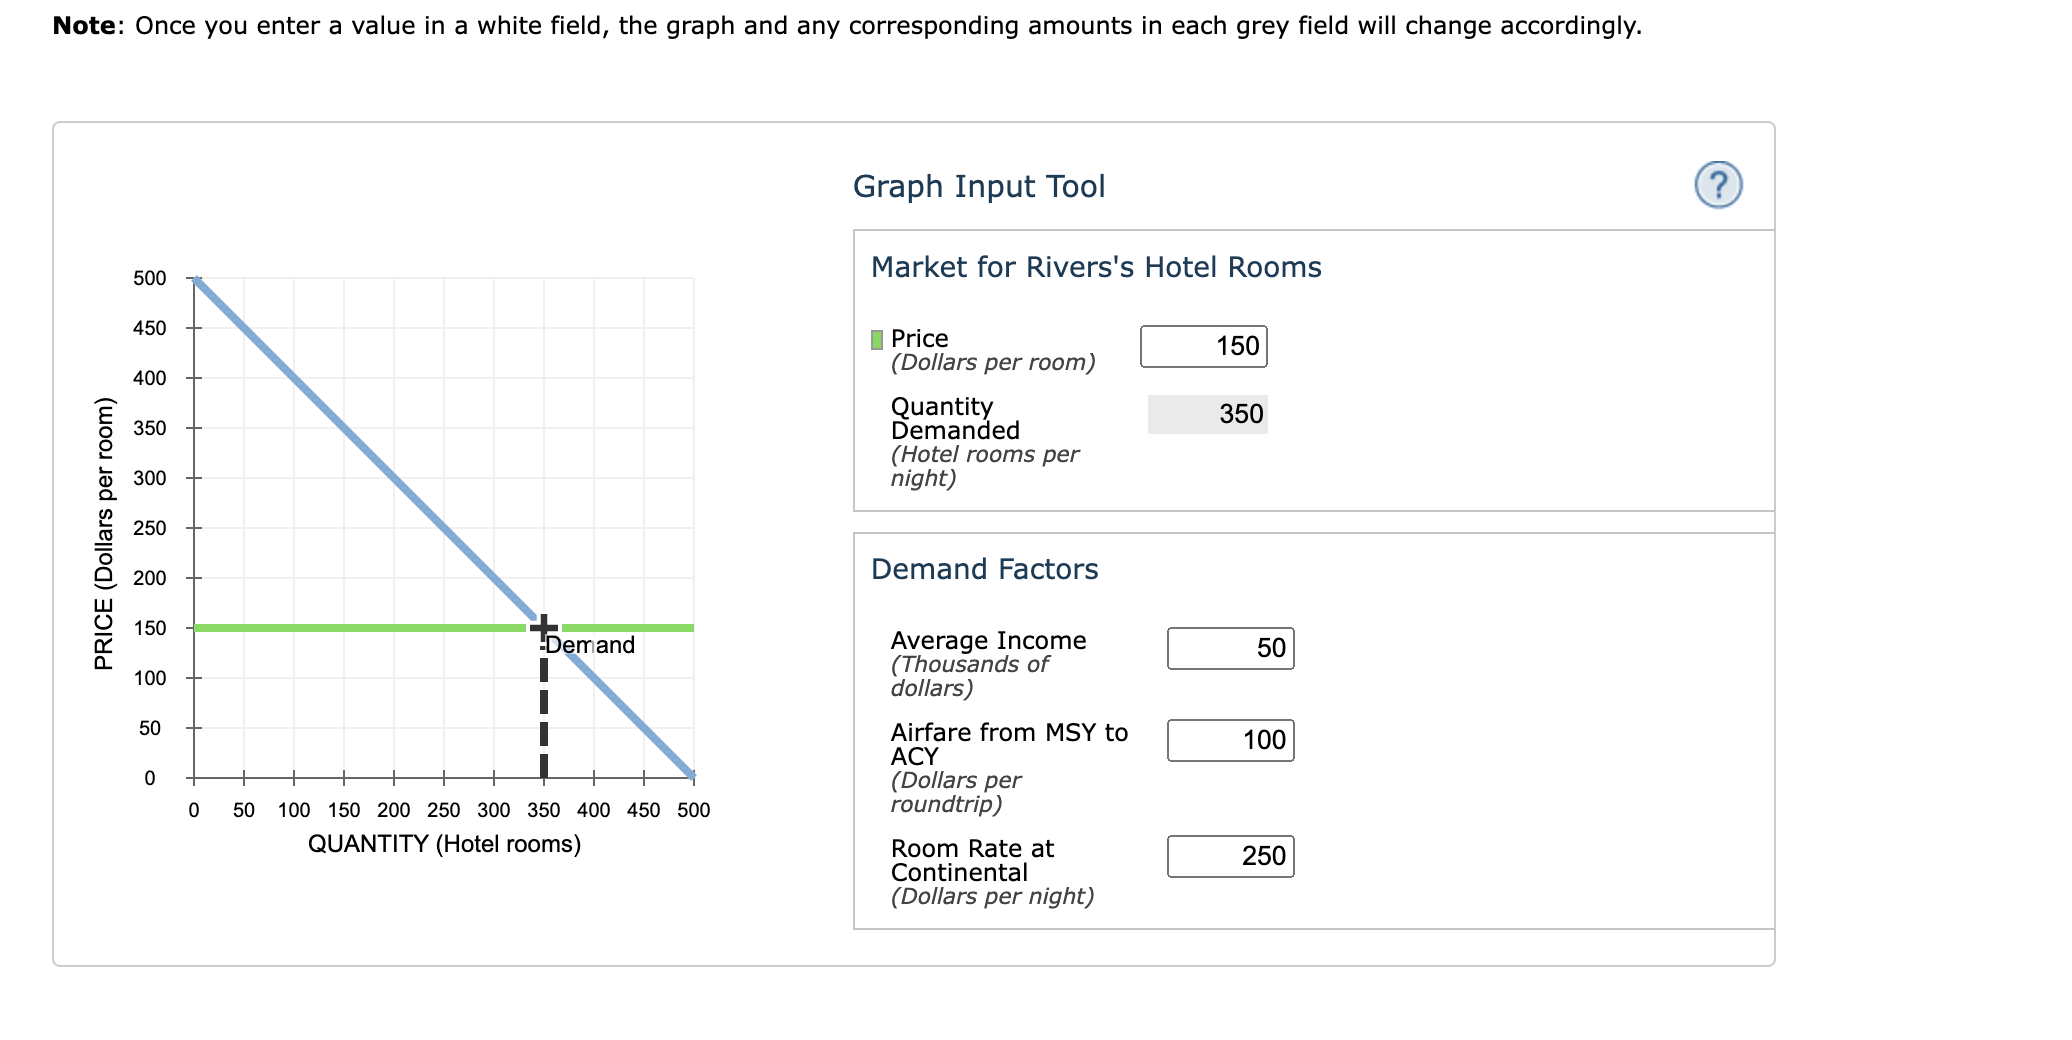Click the Airfare from MSY to ACY field

tap(1230, 741)
